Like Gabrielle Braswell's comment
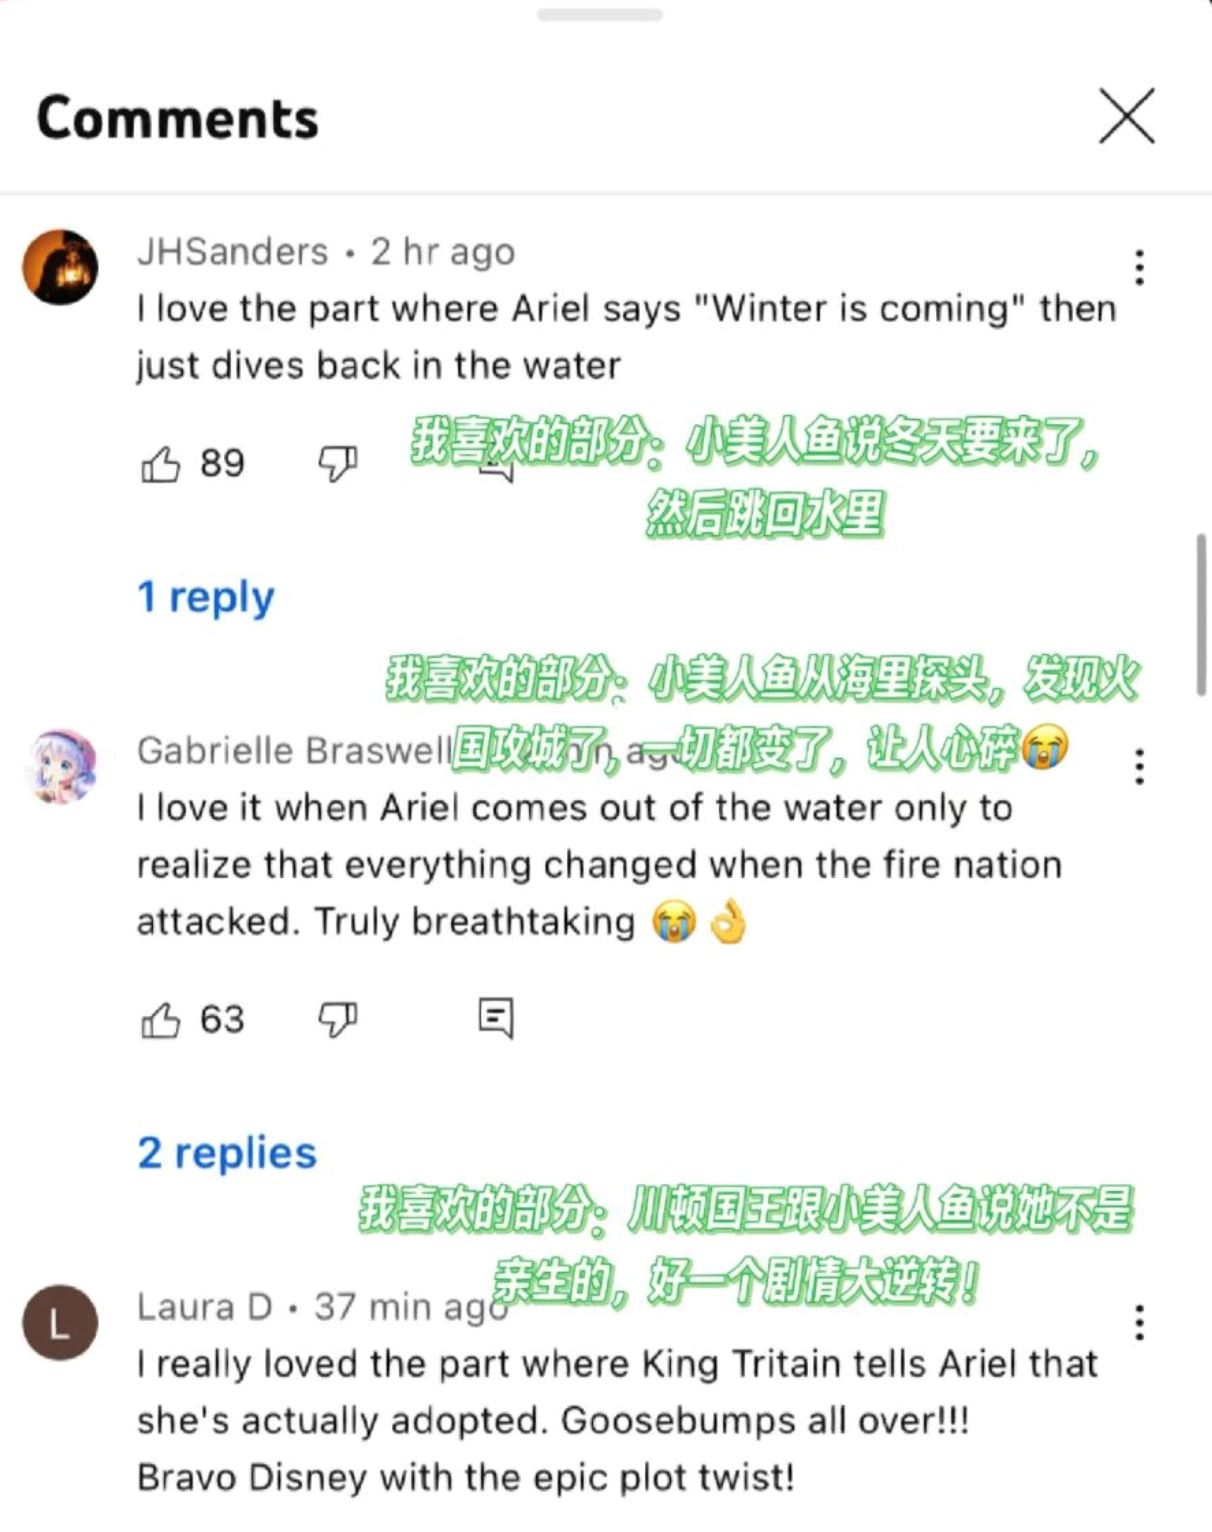This screenshot has width=1212, height=1532. (160, 1020)
